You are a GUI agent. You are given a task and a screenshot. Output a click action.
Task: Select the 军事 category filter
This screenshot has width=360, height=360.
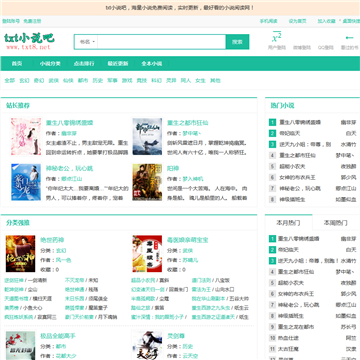(112, 80)
